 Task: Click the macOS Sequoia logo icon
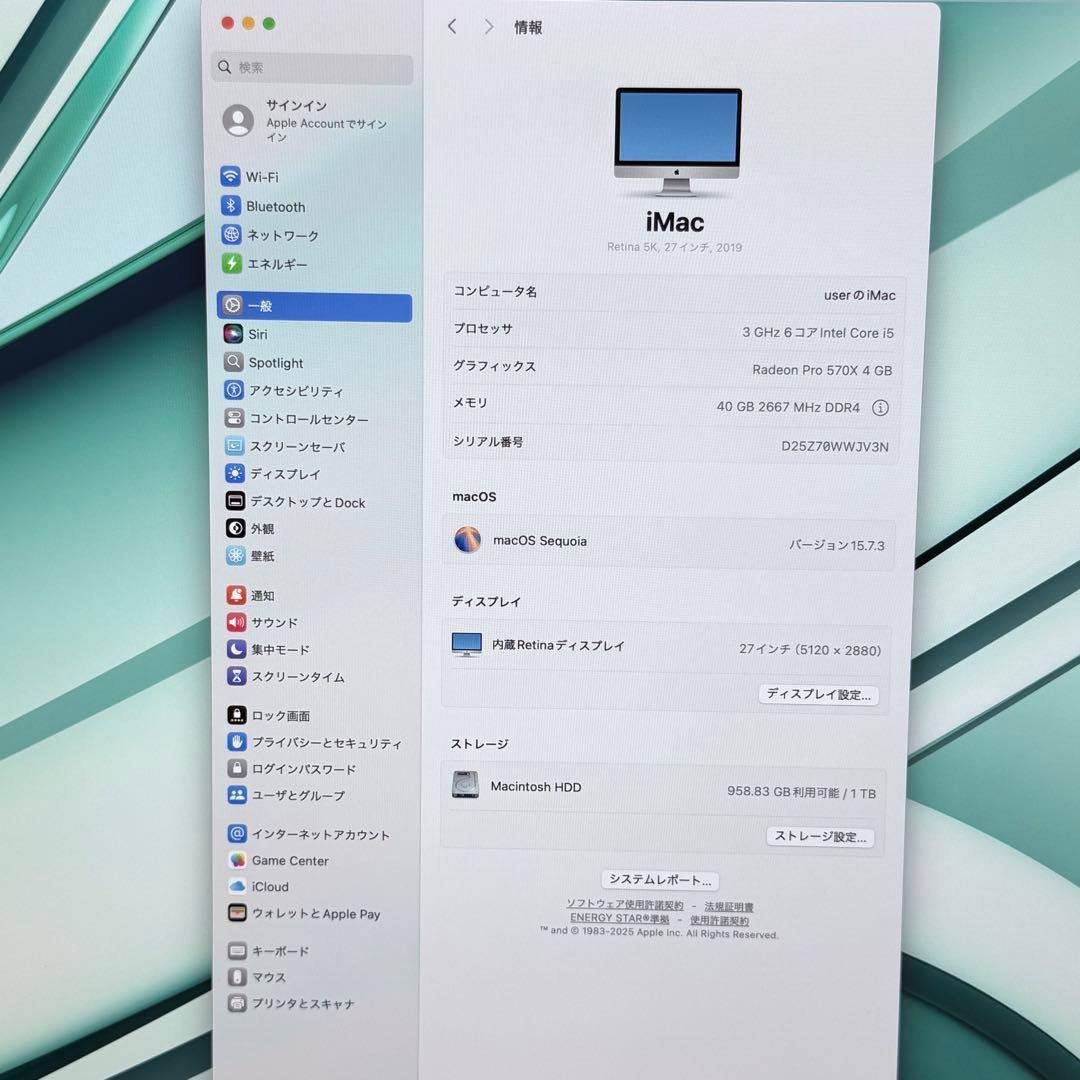(468, 539)
